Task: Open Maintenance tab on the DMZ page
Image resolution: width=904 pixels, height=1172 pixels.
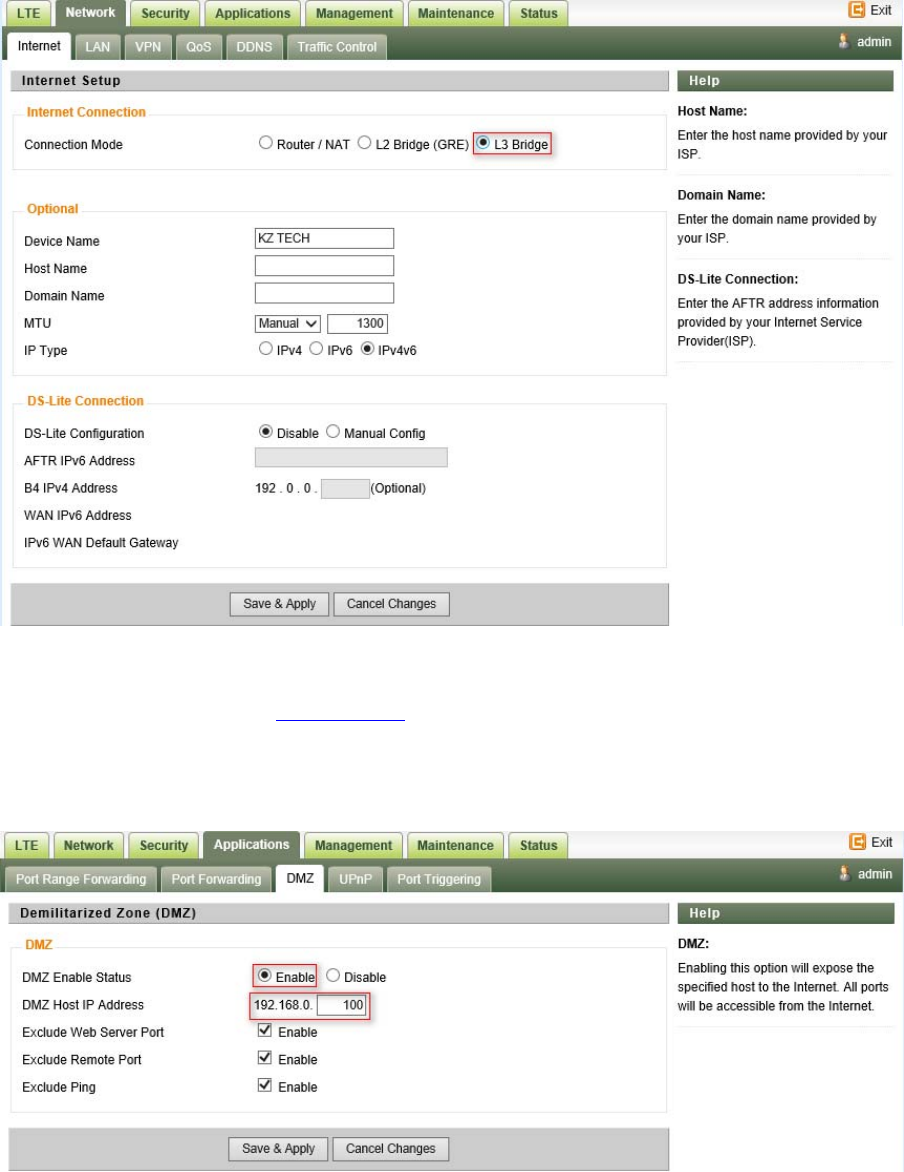Action: [x=455, y=845]
